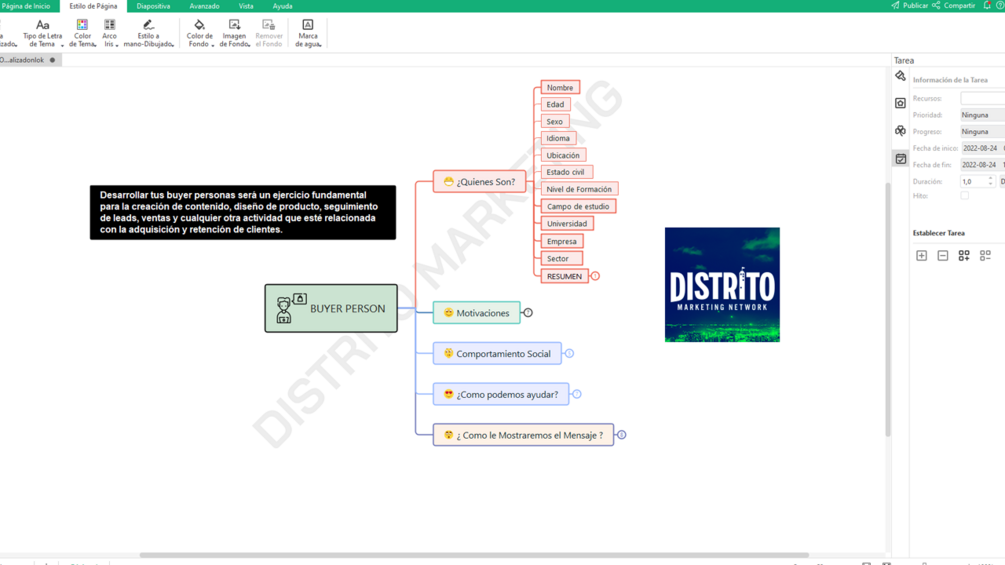Select the ¿Quienes Son? node
This screenshot has width=1005, height=565.
click(479, 181)
